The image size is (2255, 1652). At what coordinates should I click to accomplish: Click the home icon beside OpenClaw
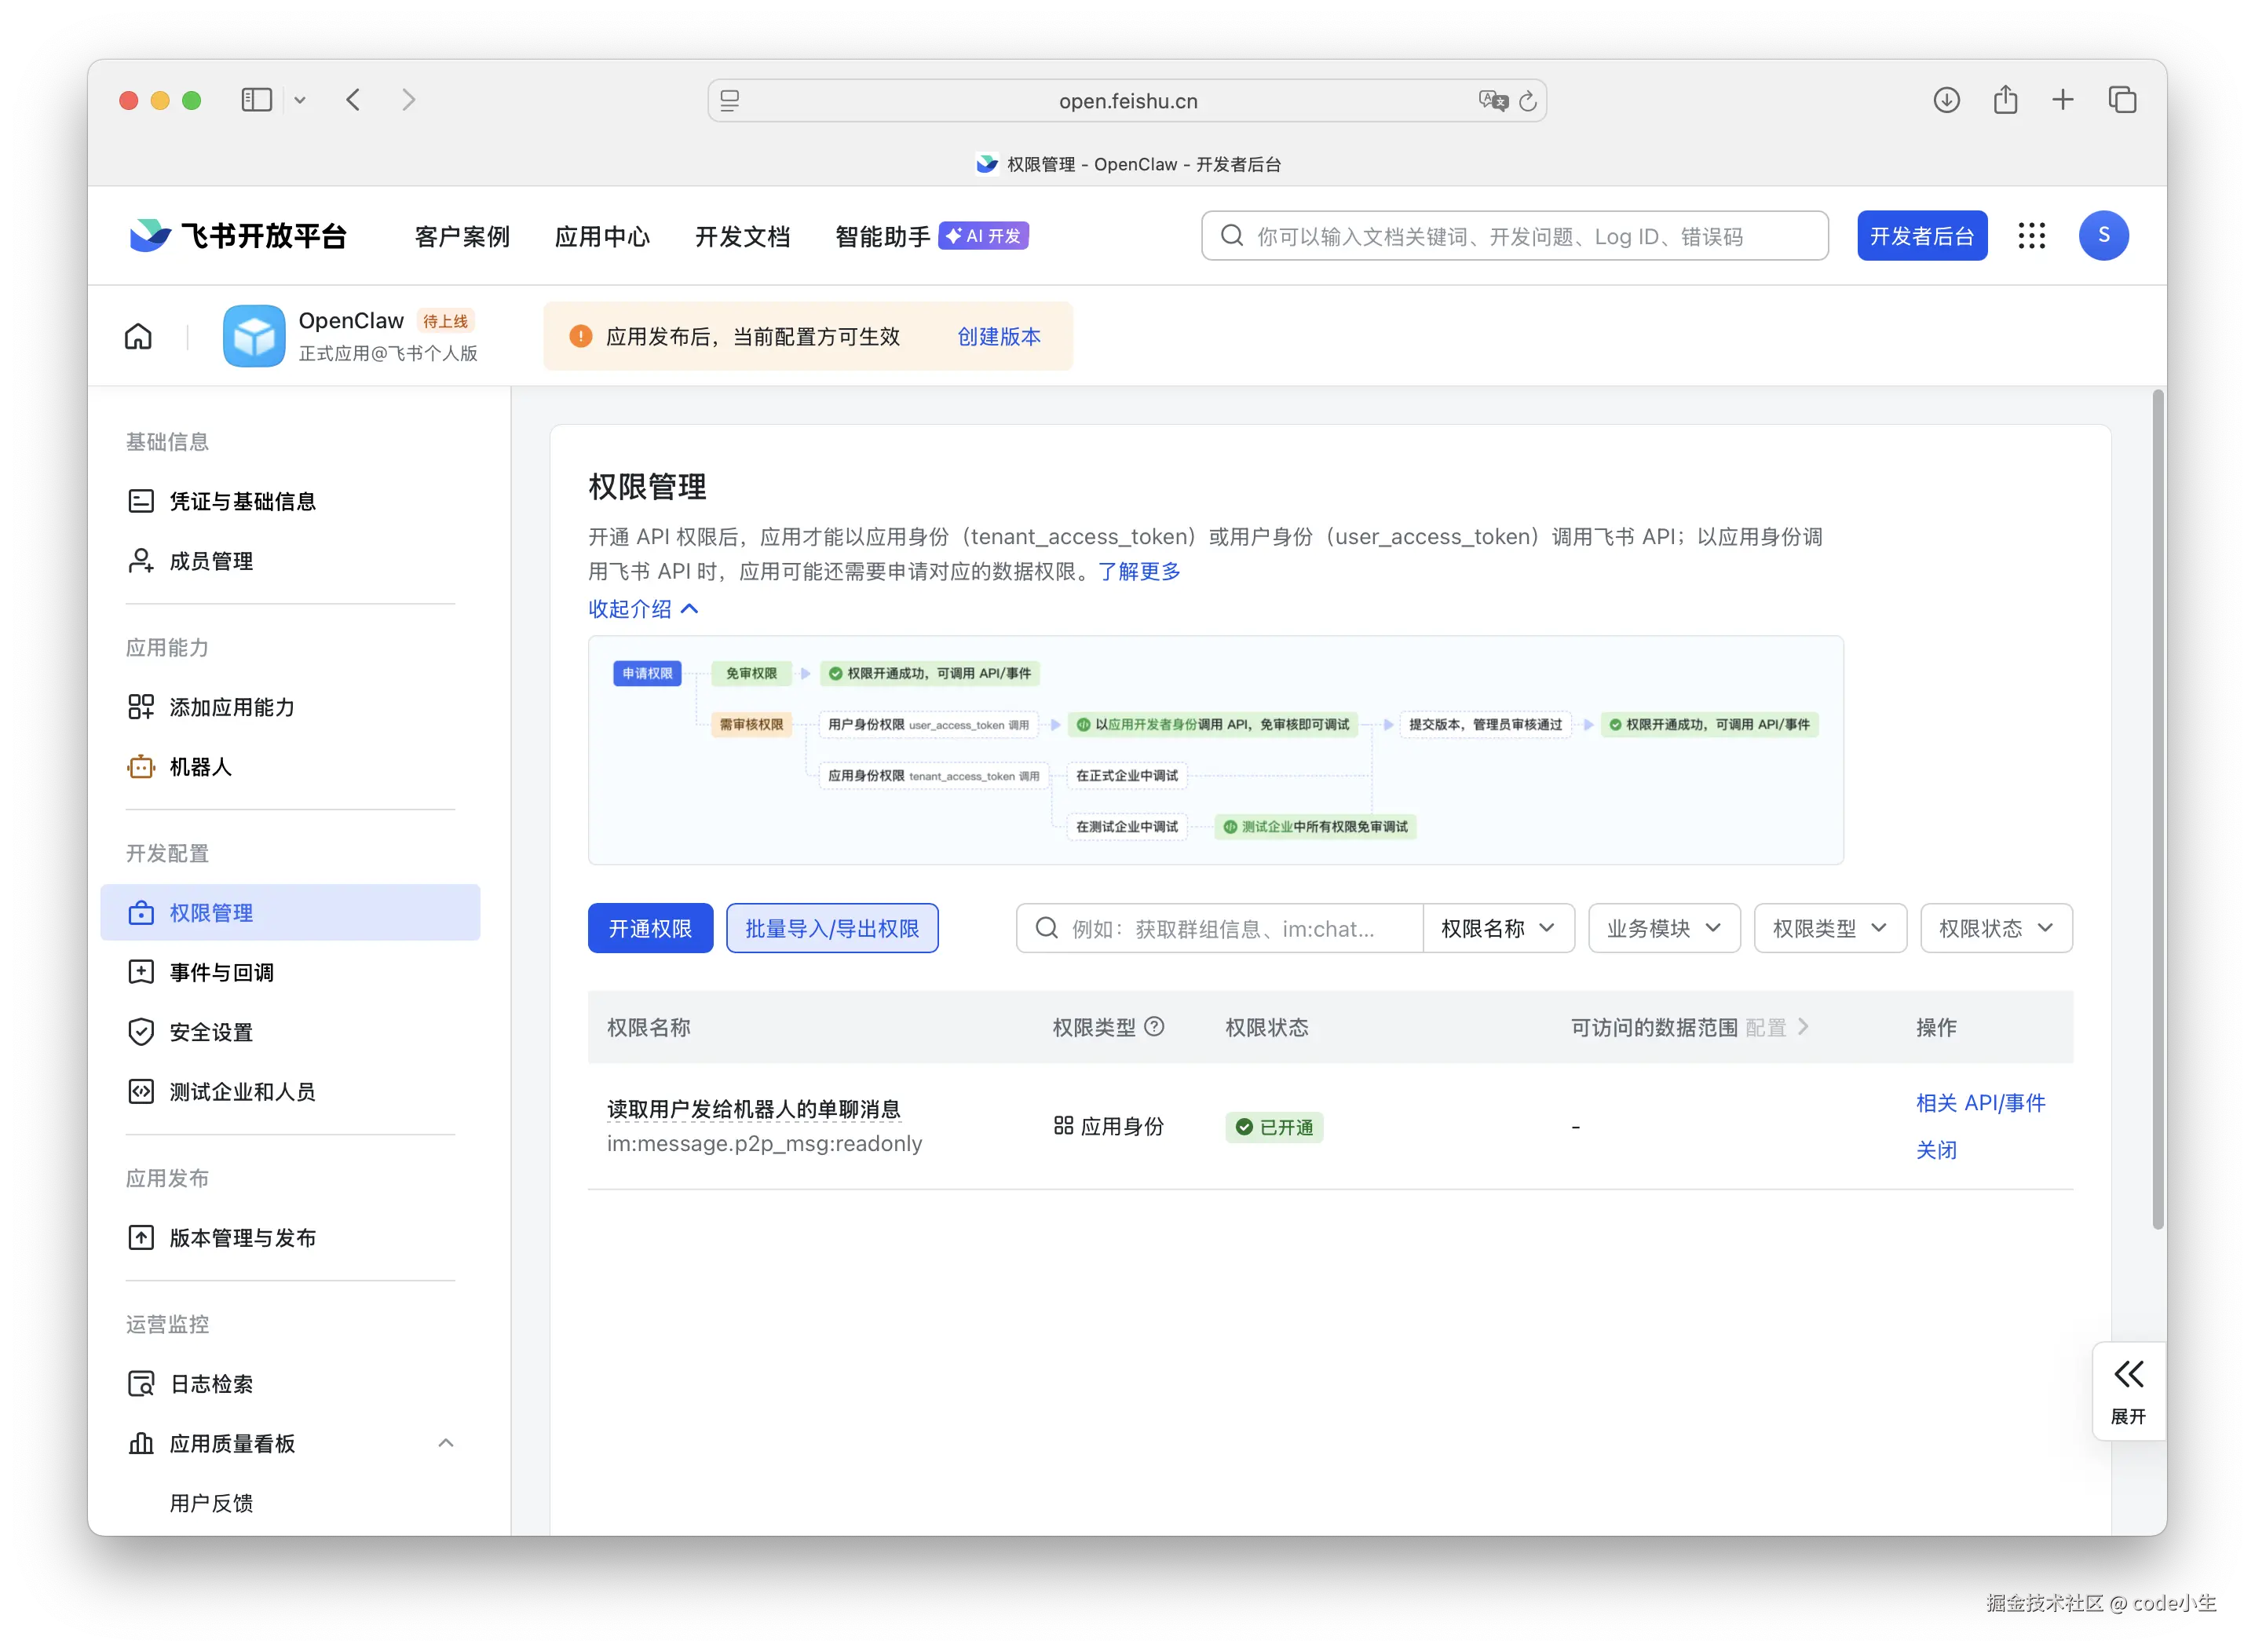(x=138, y=336)
